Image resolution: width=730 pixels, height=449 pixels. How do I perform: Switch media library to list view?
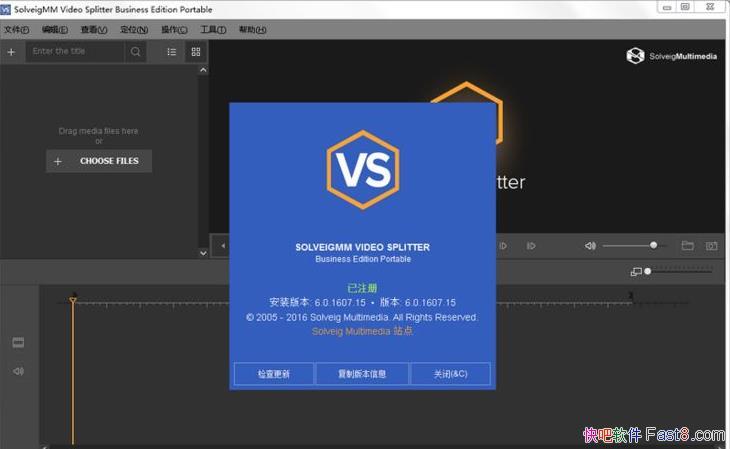click(172, 52)
